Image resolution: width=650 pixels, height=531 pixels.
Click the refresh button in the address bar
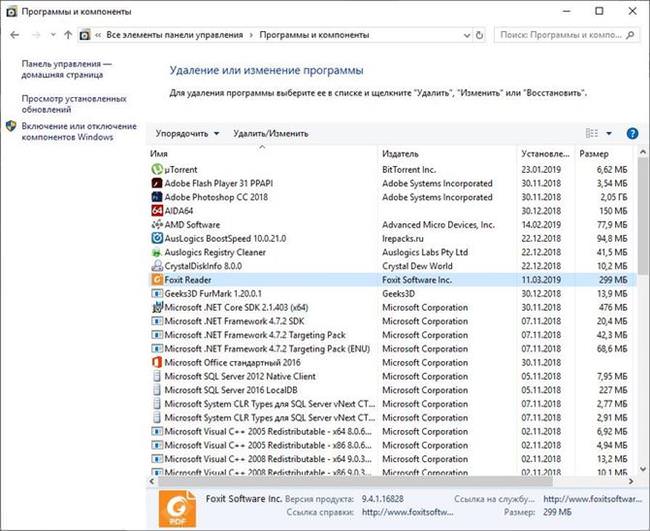pos(479,35)
